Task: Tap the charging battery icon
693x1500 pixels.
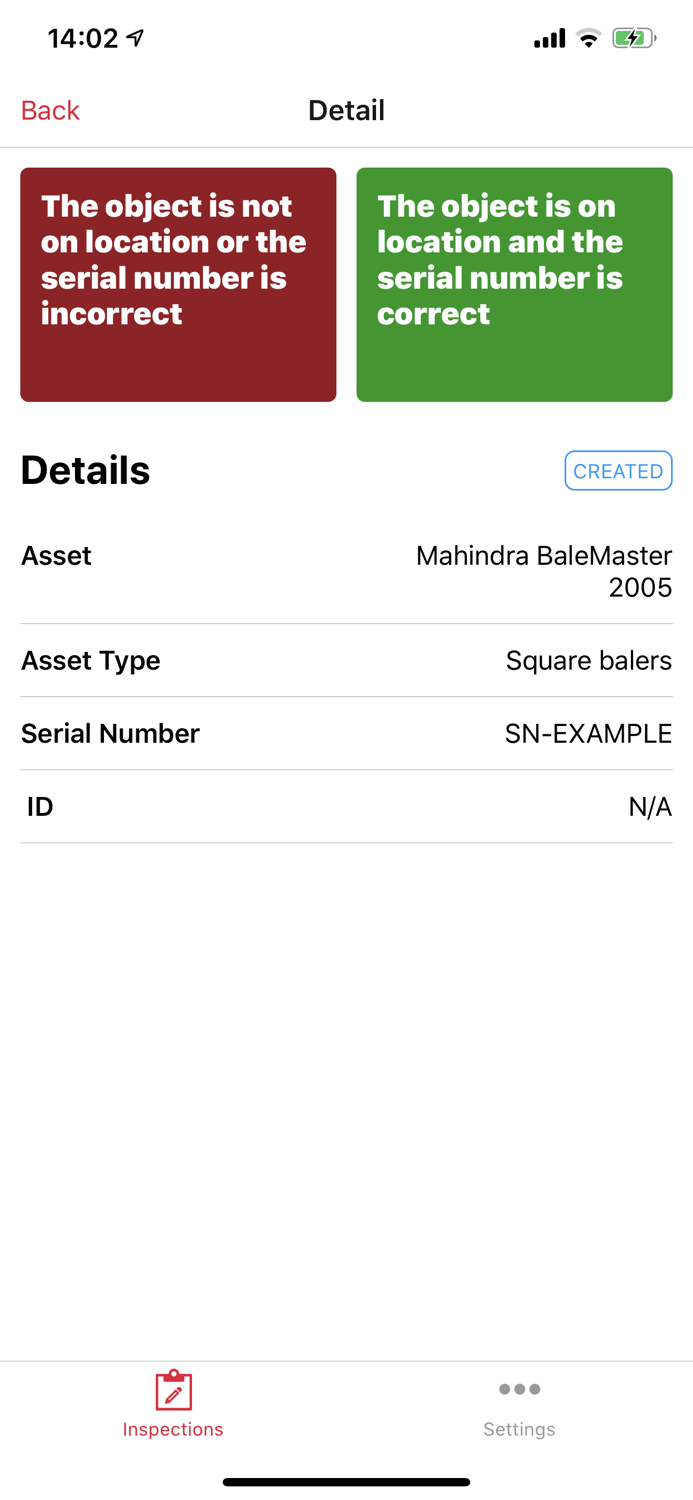Action: pyautogui.click(x=632, y=38)
